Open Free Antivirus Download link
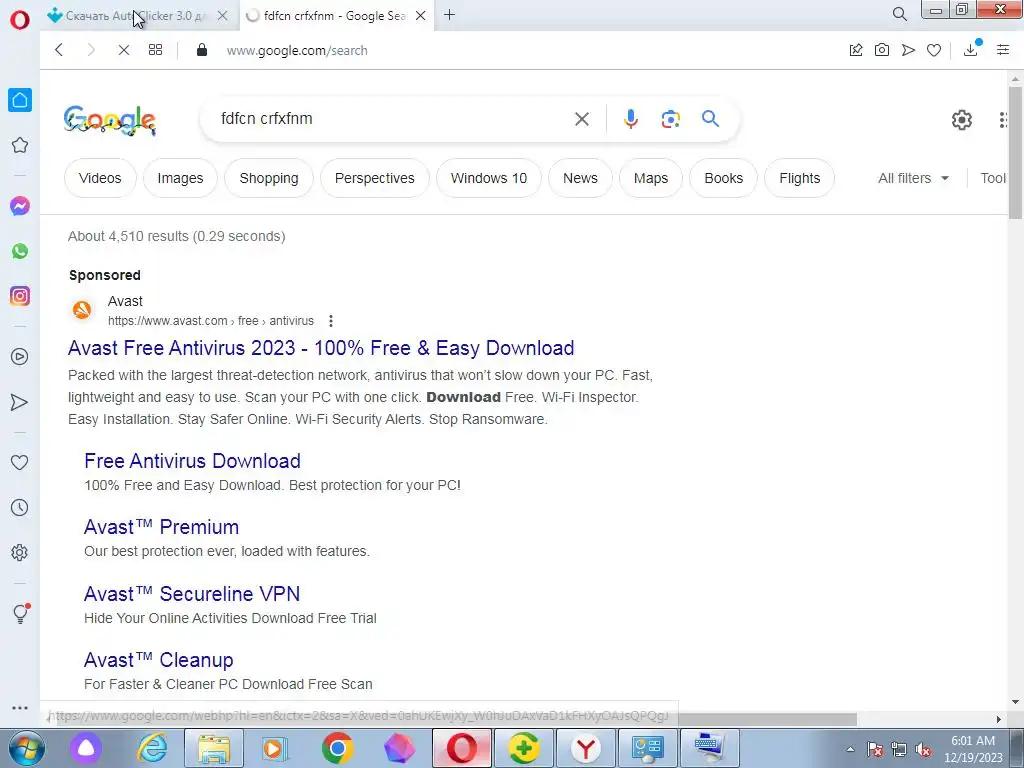The image size is (1024, 768). point(193,461)
